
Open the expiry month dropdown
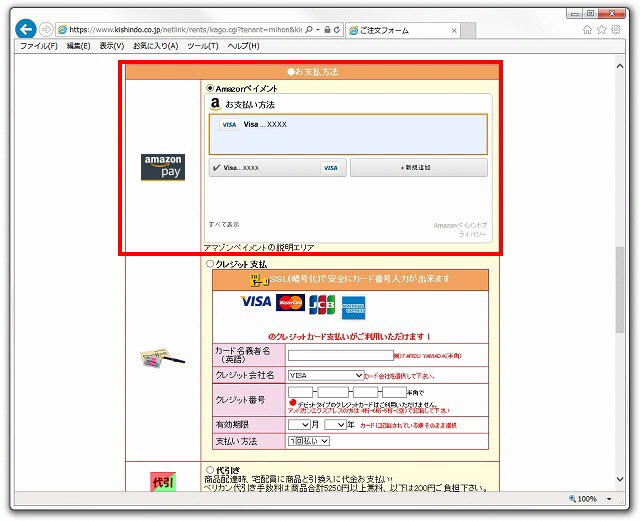pyautogui.click(x=299, y=425)
